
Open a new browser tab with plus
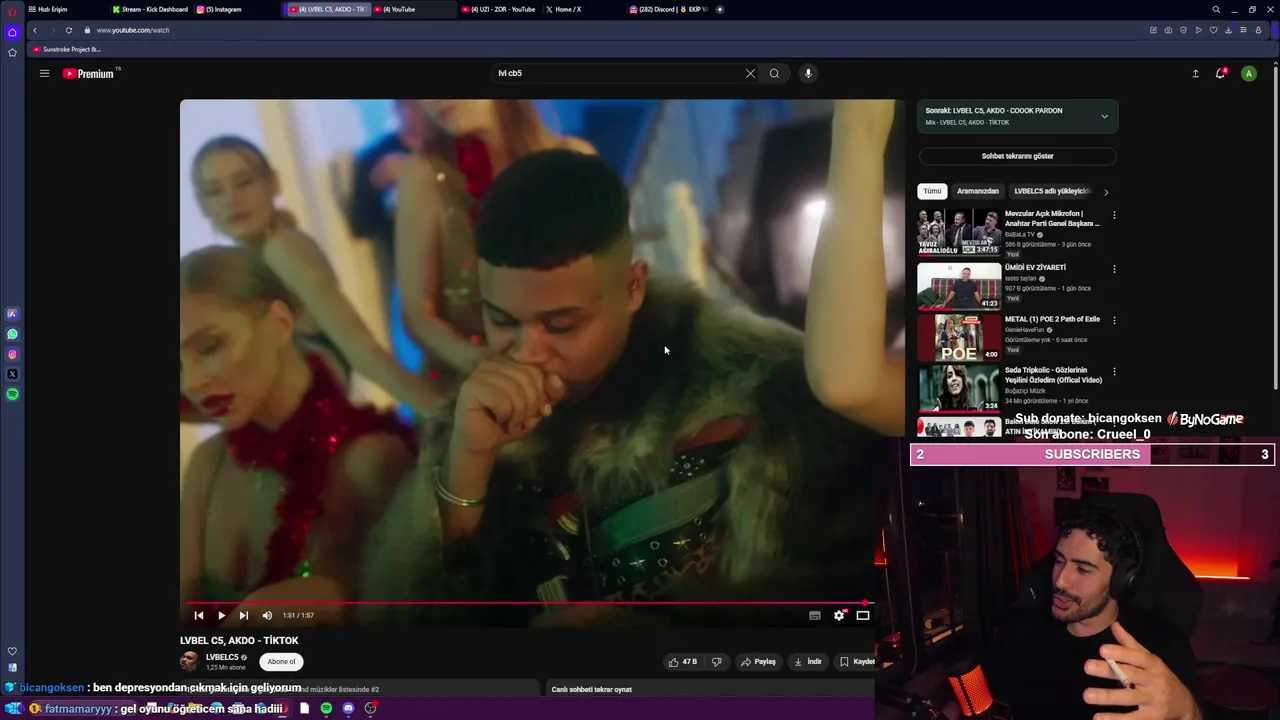pyautogui.click(x=720, y=9)
